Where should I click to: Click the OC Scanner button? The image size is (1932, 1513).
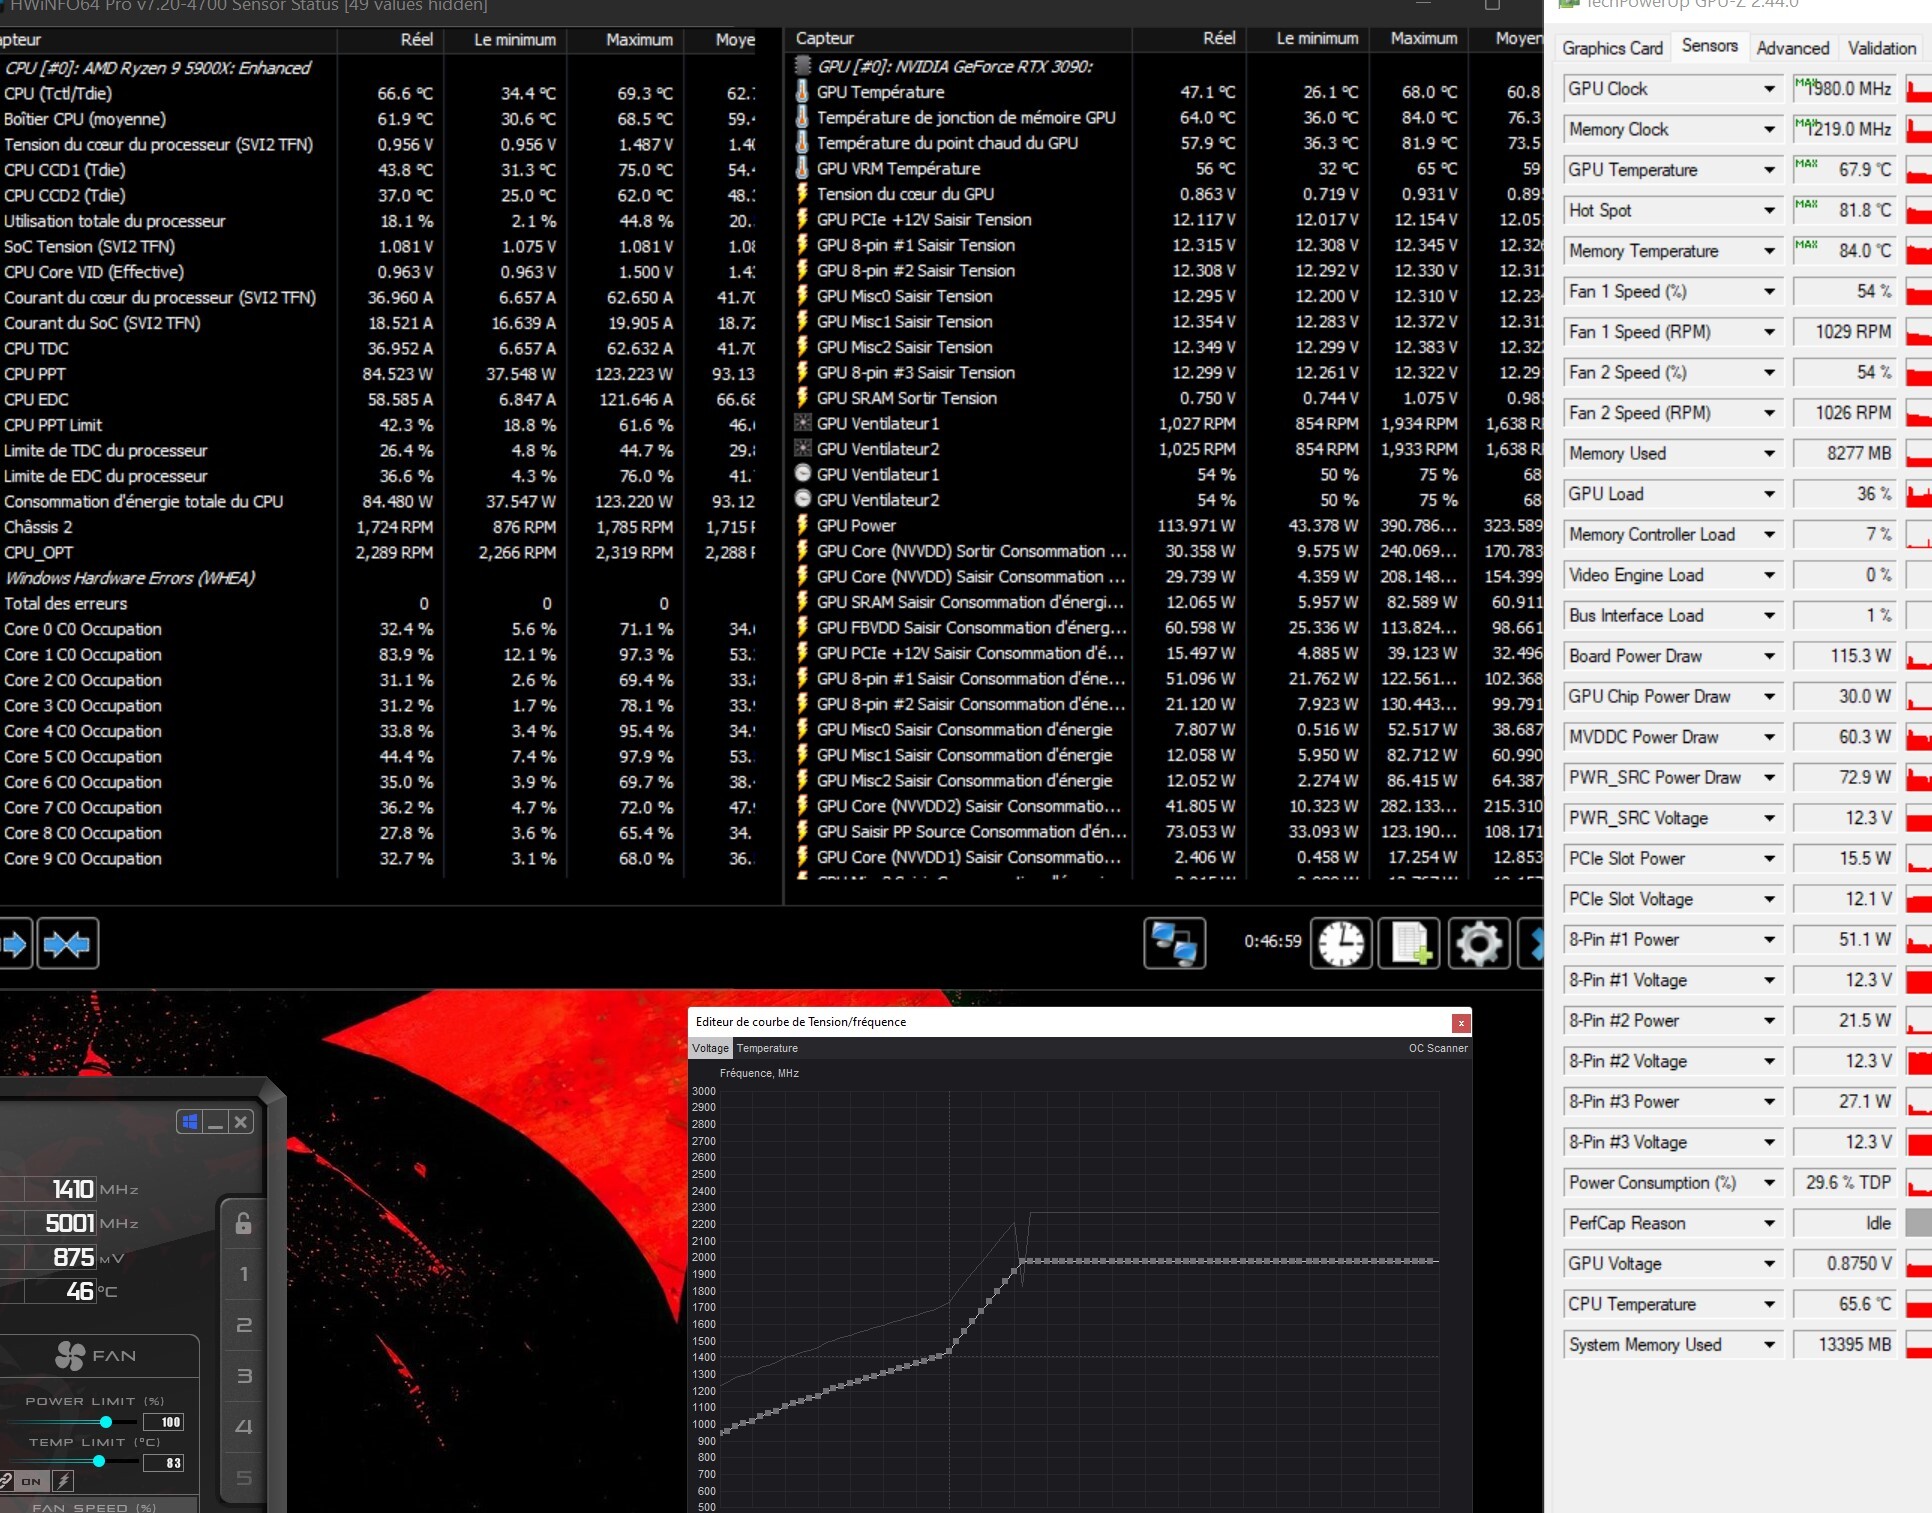1437,1048
